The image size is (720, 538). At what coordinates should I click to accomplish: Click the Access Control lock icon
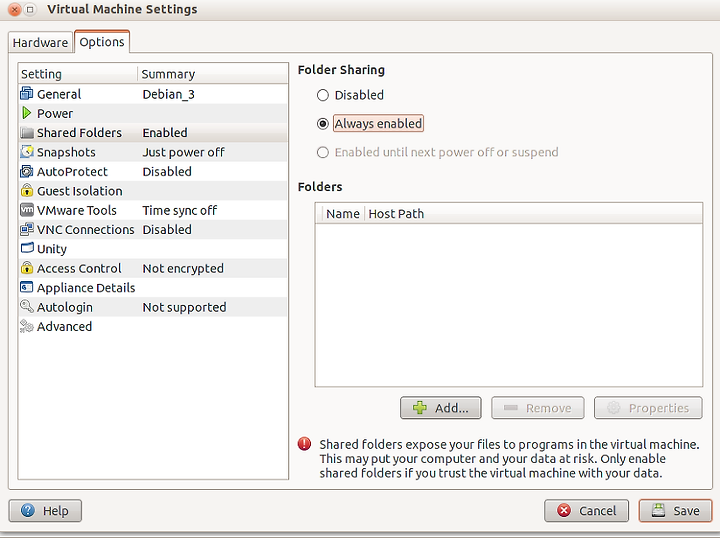click(x=27, y=268)
